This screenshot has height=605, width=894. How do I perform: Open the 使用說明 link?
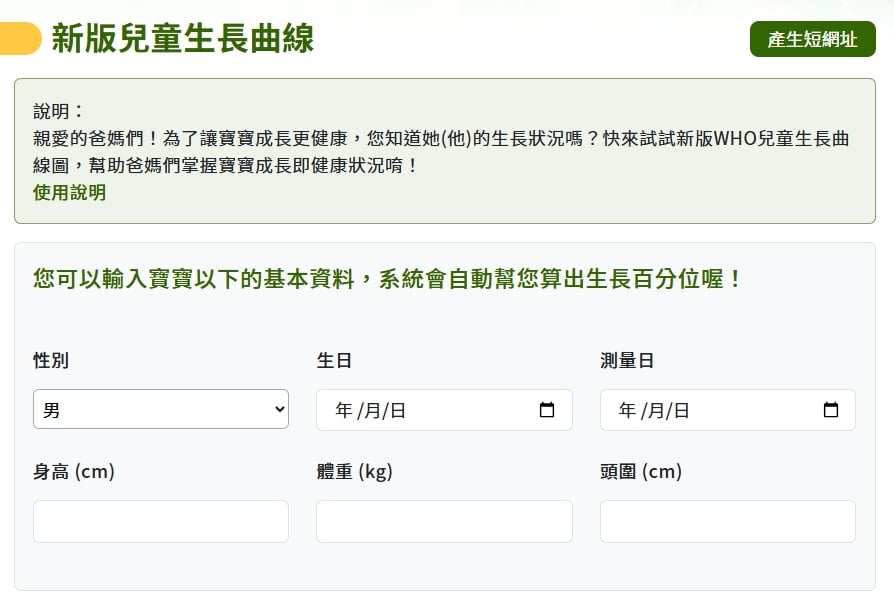(x=69, y=192)
